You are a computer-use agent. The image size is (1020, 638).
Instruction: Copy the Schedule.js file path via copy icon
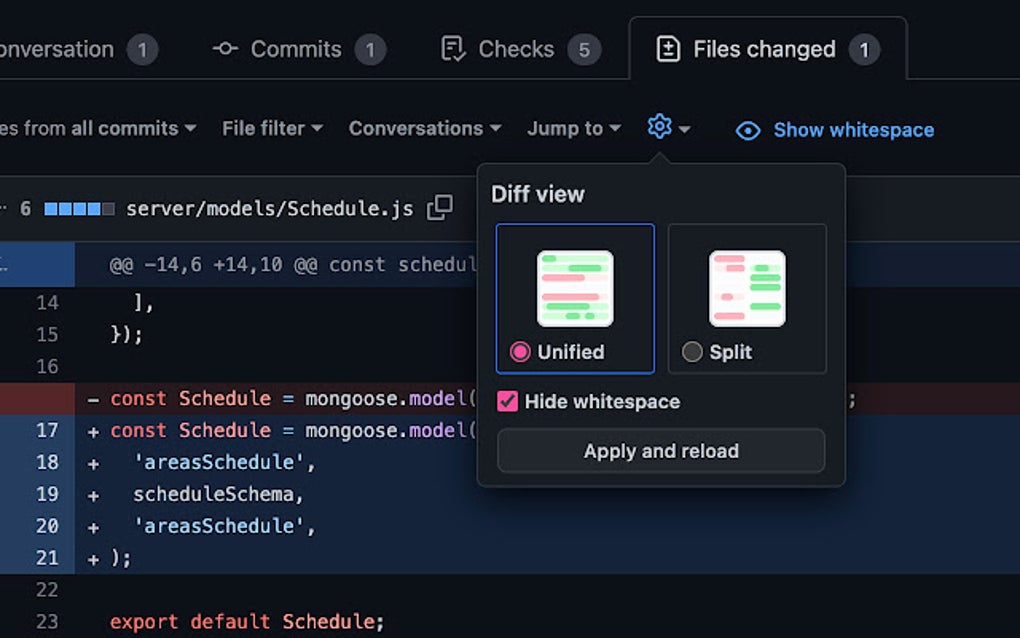438,207
